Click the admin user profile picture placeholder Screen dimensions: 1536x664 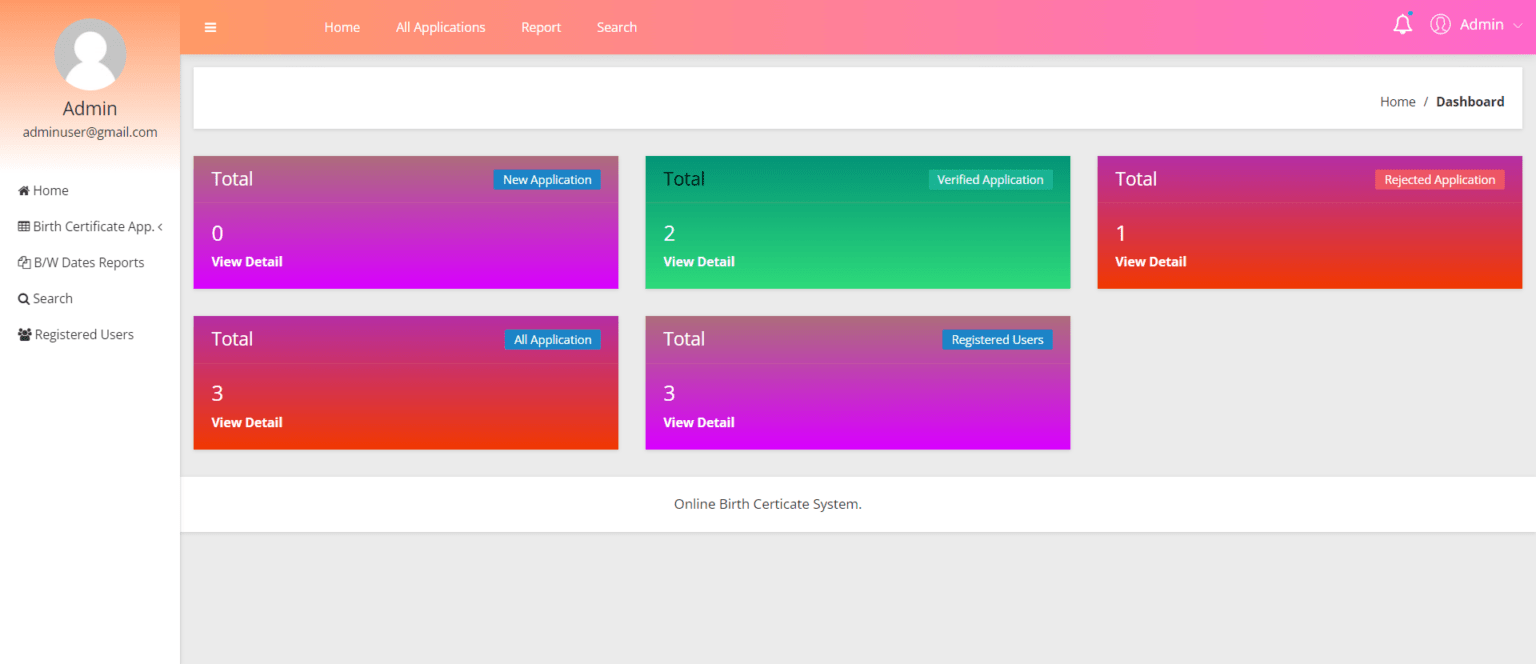click(90, 54)
